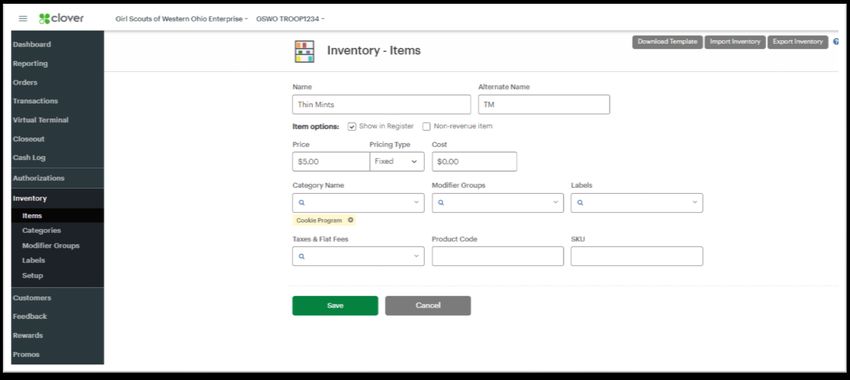Save the item with the Save button

point(335,305)
